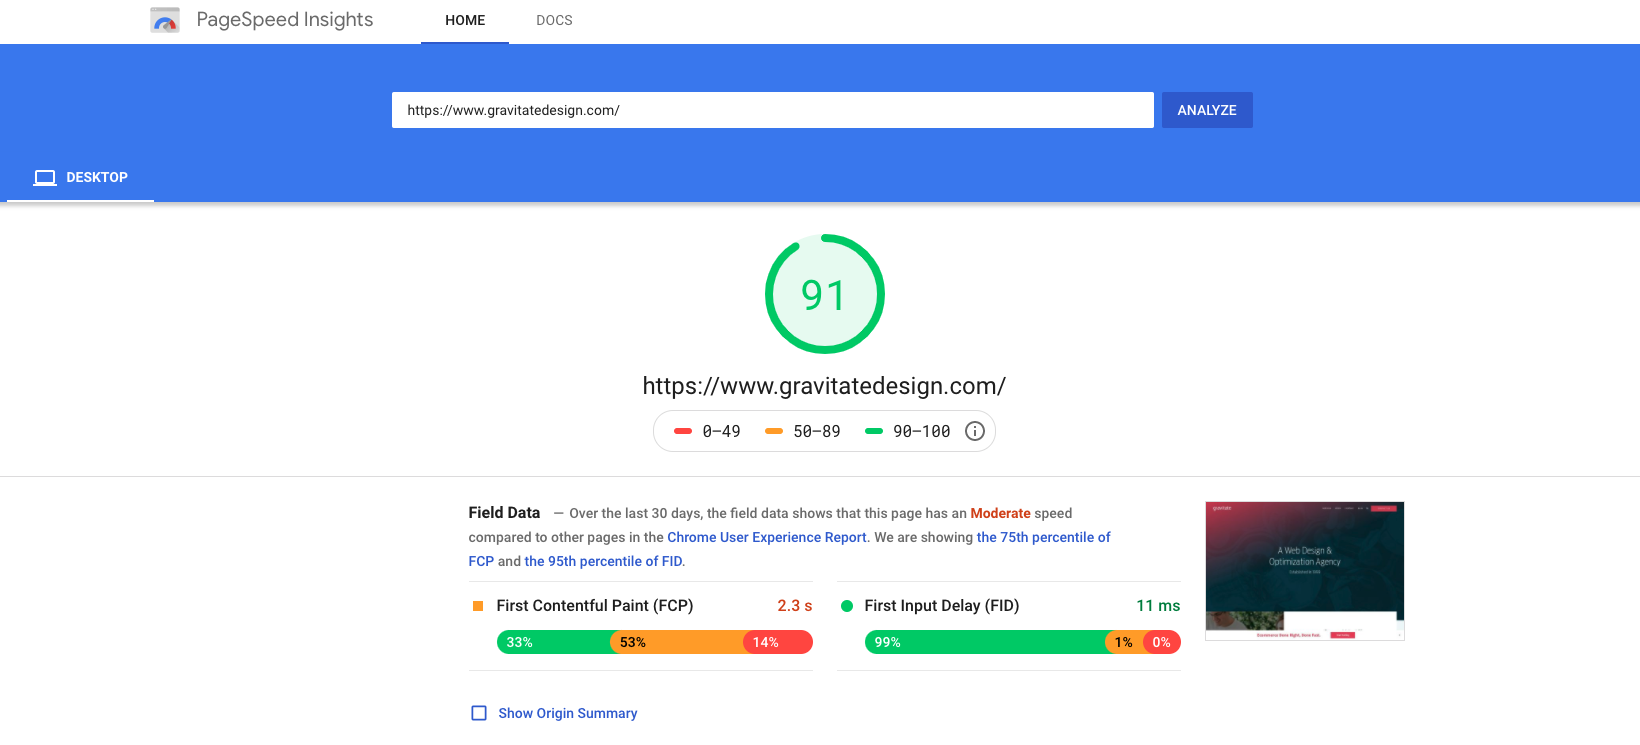Enable the Show Origin Summary checkbox
The width and height of the screenshot is (1640, 745).
(x=479, y=713)
